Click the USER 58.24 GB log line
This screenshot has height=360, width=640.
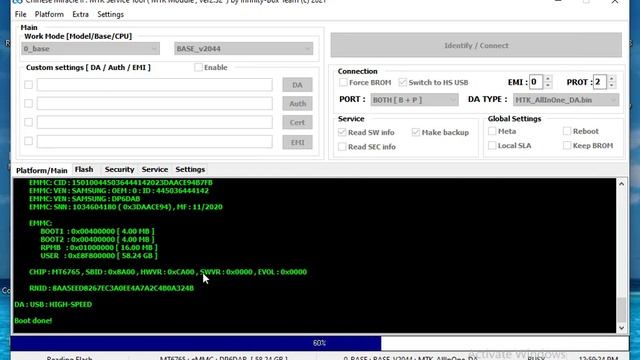point(99,256)
